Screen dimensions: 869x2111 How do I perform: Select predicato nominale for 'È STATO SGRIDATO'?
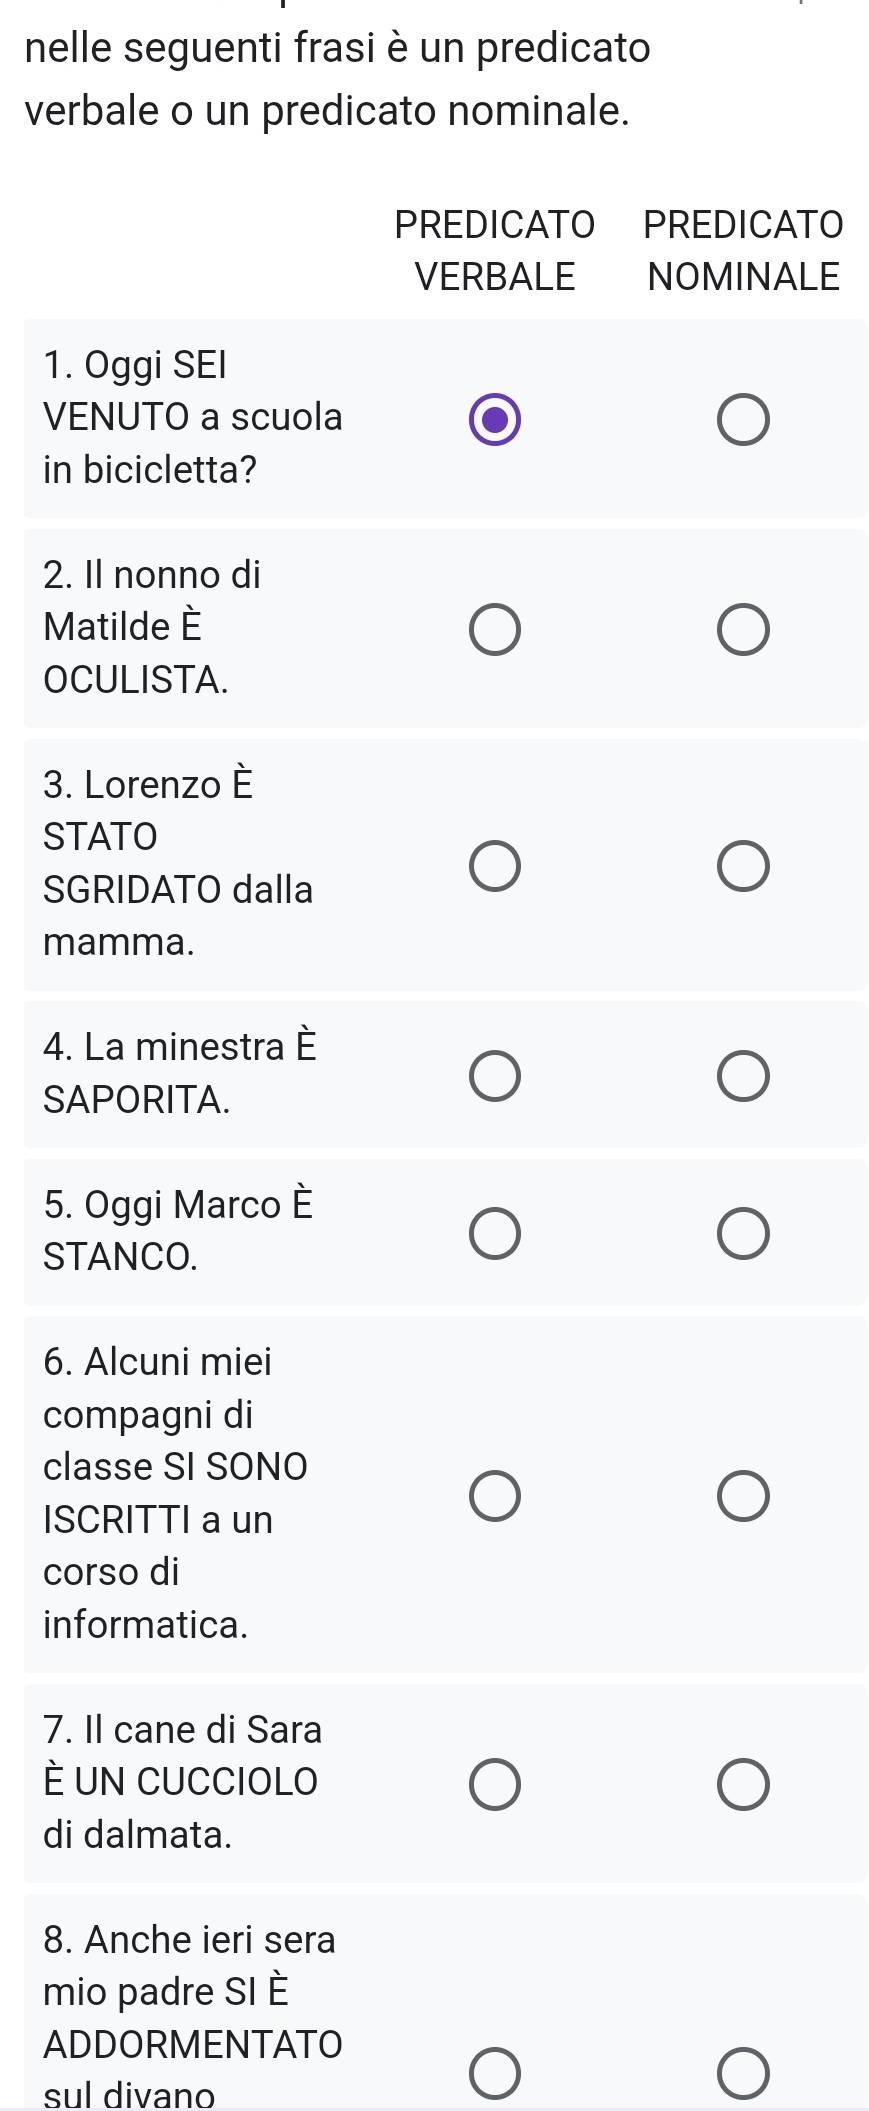(743, 866)
